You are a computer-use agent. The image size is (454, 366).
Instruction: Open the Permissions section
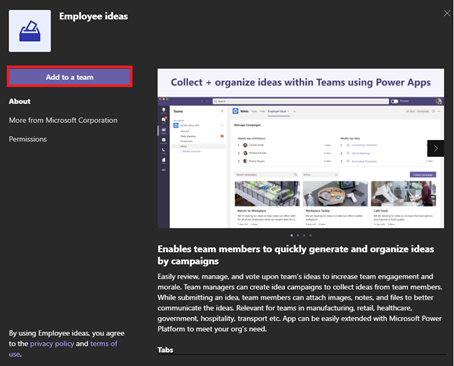[28, 139]
